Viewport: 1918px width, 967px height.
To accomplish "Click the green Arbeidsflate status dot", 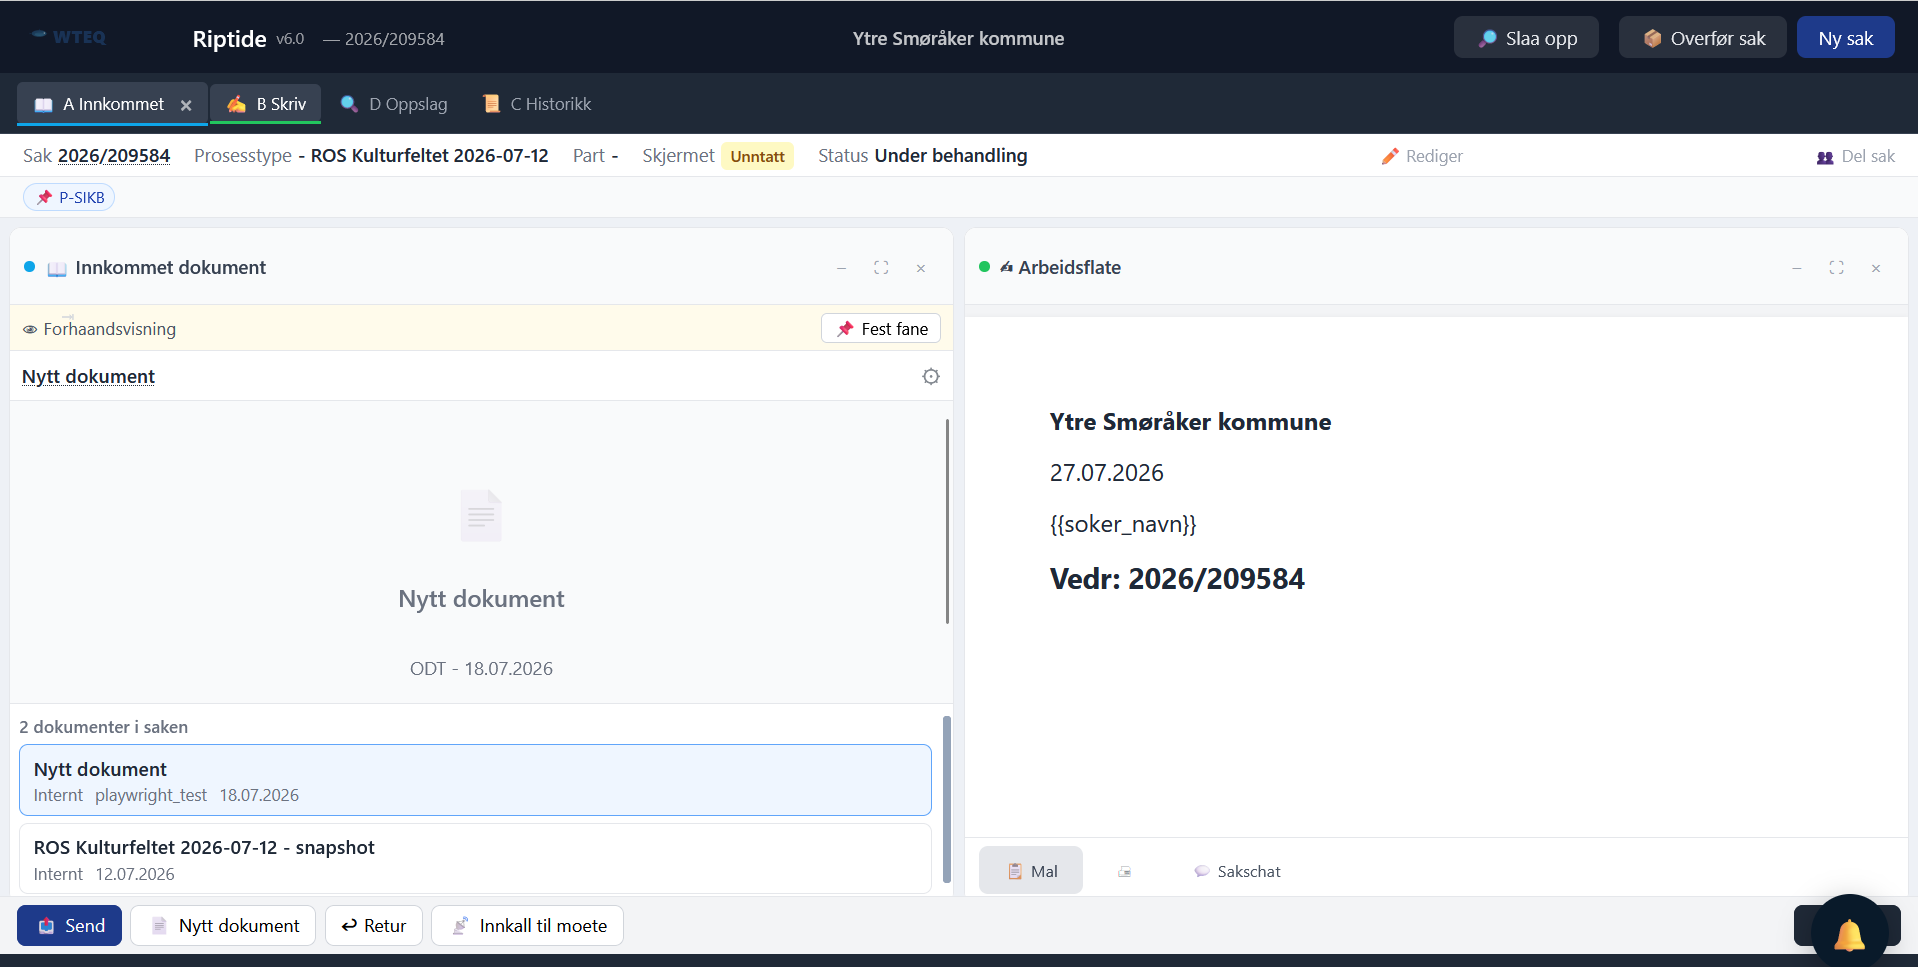I will tap(985, 267).
